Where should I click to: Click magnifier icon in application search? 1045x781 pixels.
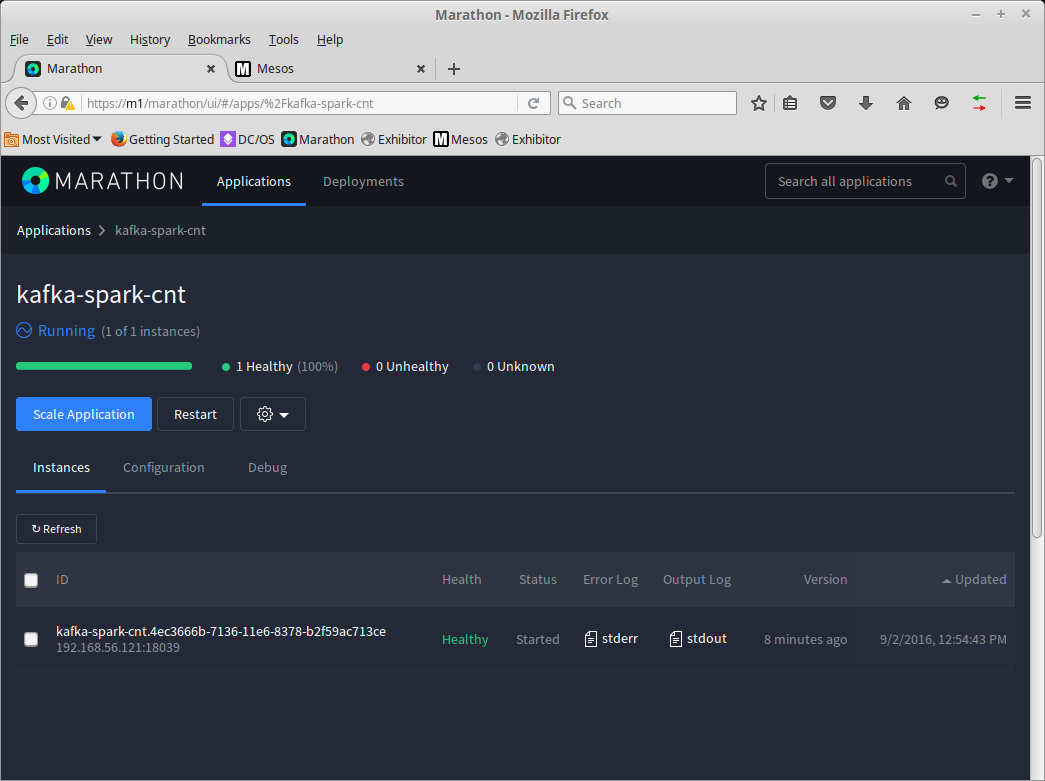[951, 181]
